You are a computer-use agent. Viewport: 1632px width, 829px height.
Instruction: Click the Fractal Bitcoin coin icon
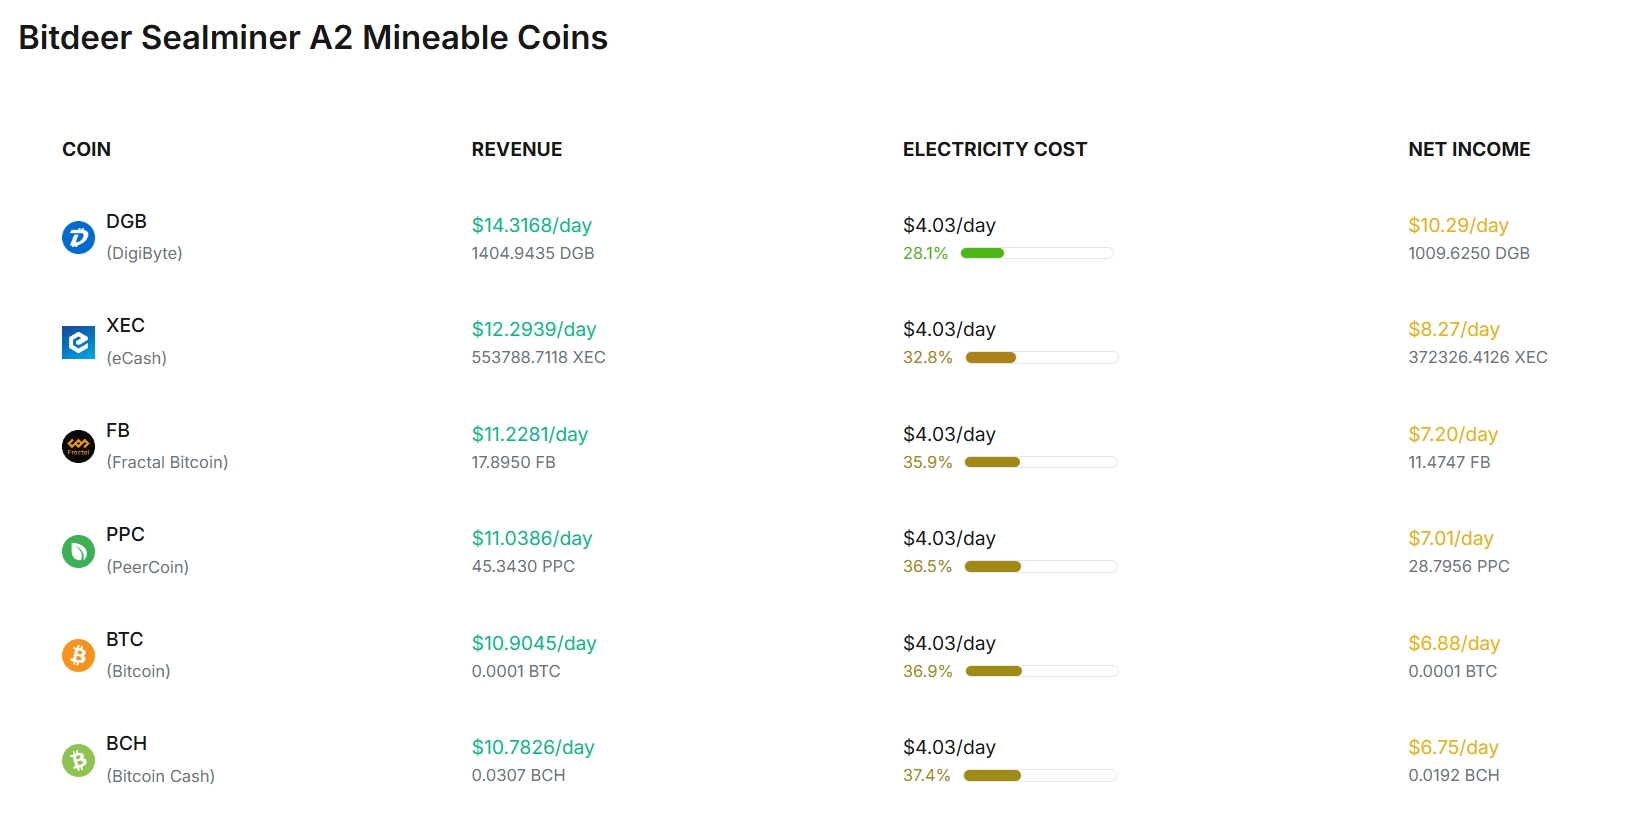tap(78, 446)
